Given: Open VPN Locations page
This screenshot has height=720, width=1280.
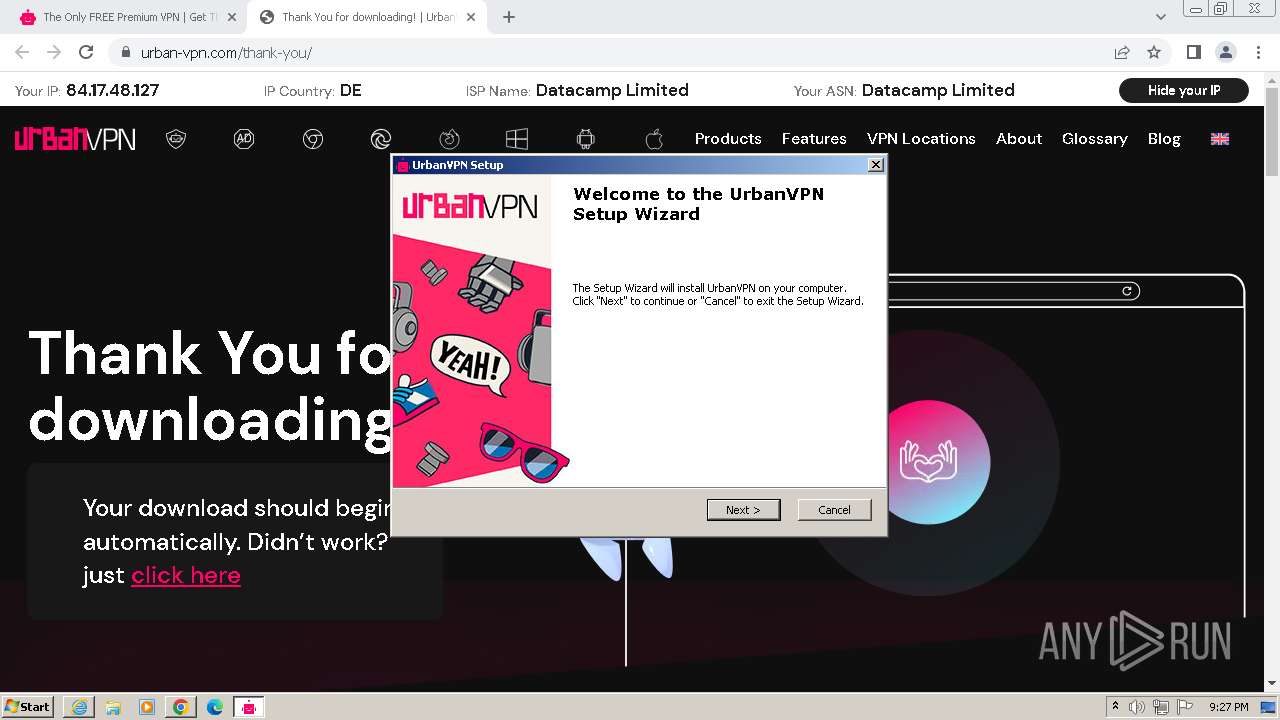Looking at the screenshot, I should (x=921, y=139).
